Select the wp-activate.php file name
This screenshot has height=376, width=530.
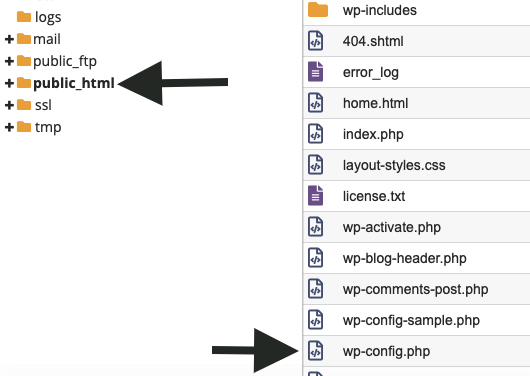tap(391, 228)
